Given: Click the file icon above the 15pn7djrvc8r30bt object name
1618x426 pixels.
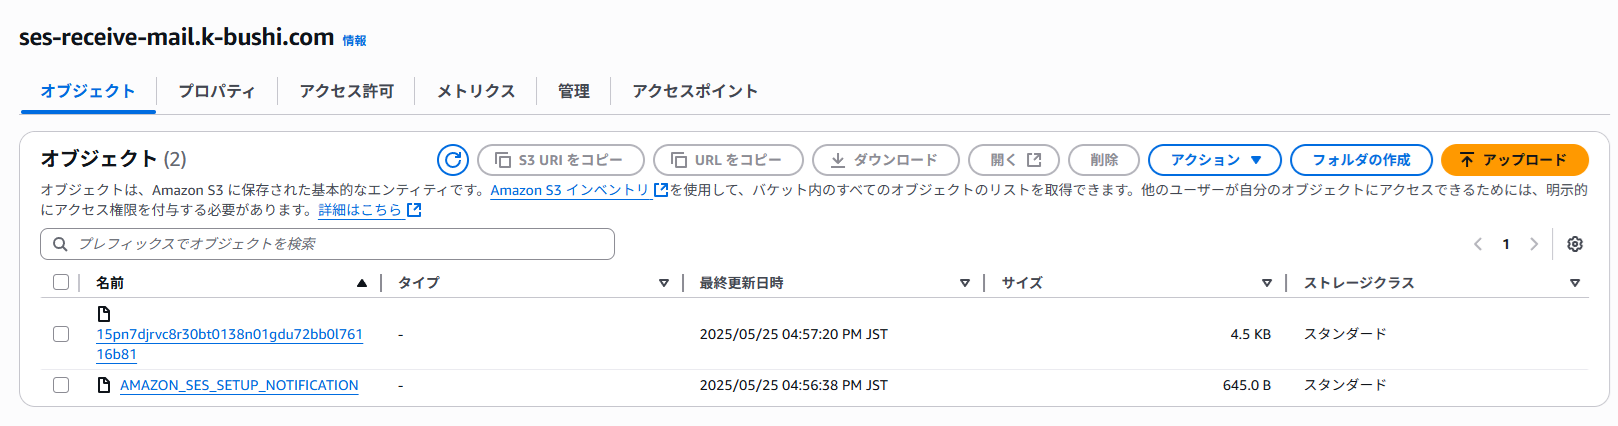Looking at the screenshot, I should (x=104, y=314).
